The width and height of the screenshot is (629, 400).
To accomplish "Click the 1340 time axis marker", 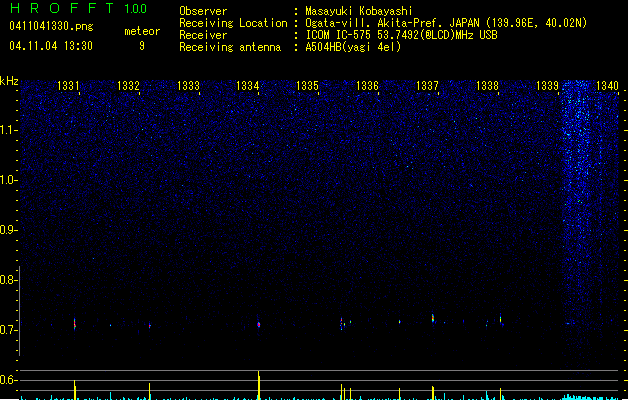I will click(x=607, y=86).
